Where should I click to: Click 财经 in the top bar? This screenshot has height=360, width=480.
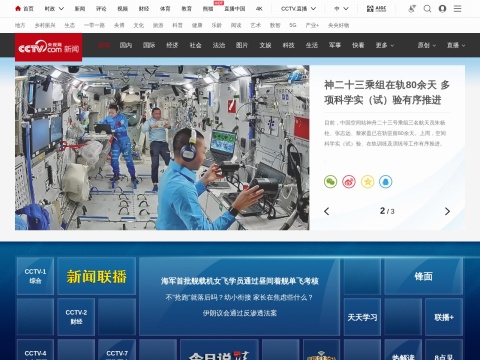(144, 9)
